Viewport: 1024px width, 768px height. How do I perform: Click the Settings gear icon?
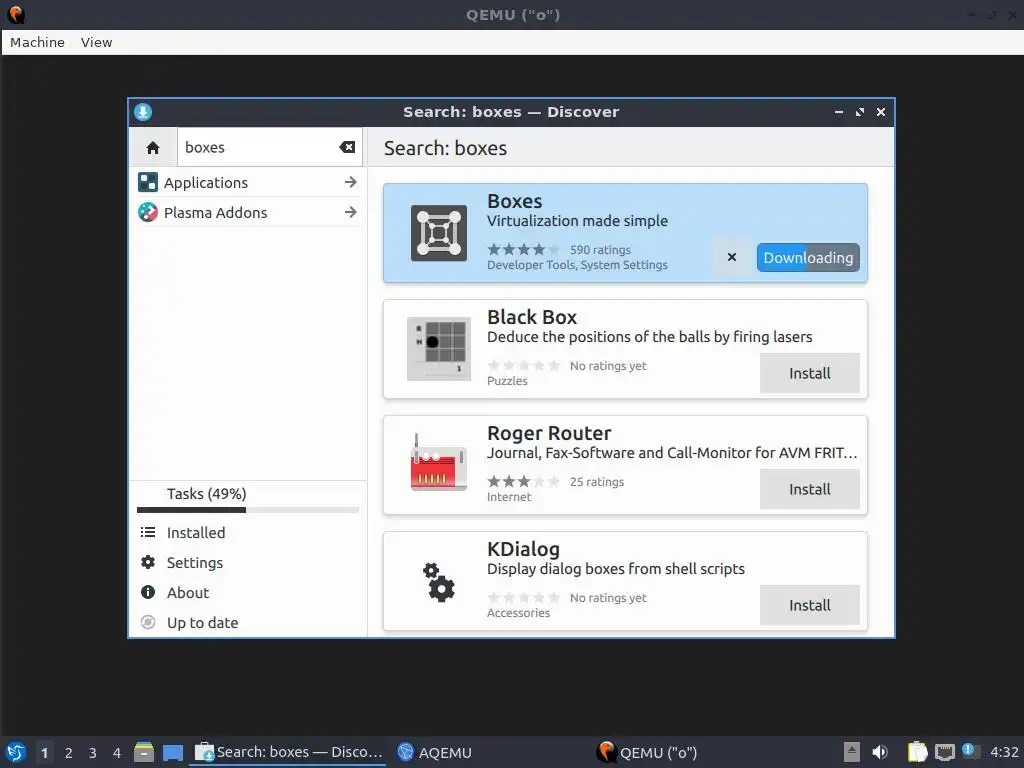pos(148,562)
